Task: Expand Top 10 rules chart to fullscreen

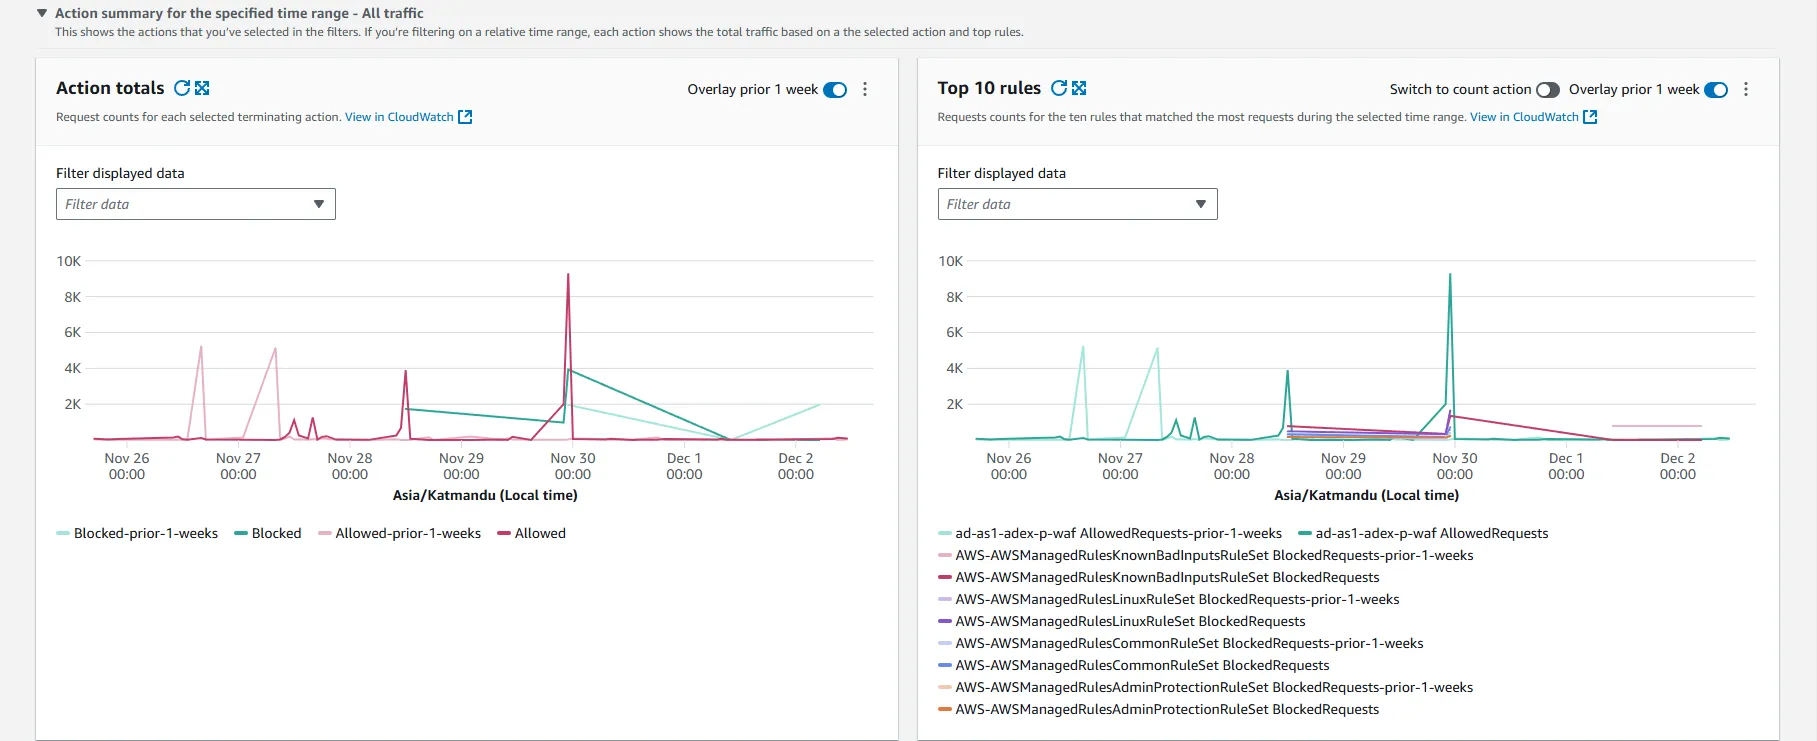Action: (1079, 88)
